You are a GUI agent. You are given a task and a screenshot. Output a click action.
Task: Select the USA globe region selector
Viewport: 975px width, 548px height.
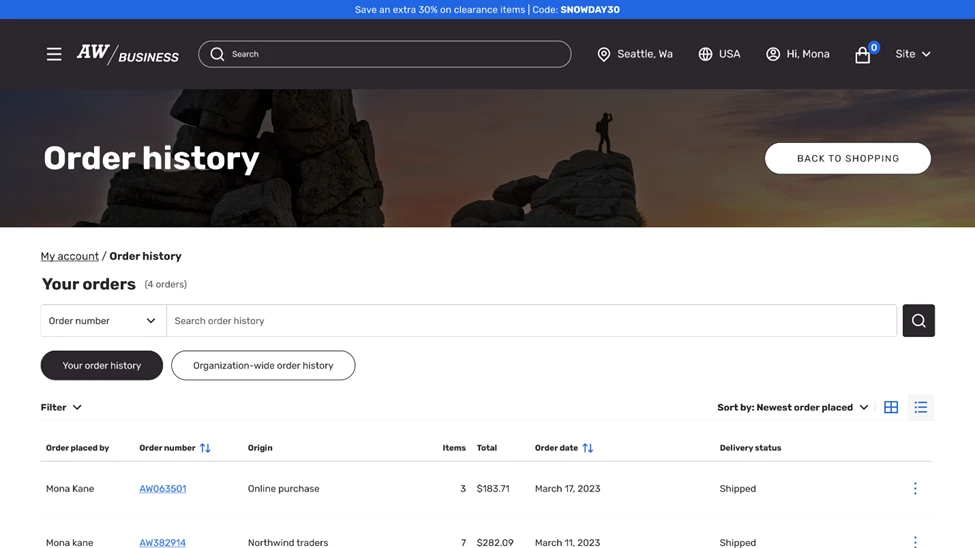[719, 54]
